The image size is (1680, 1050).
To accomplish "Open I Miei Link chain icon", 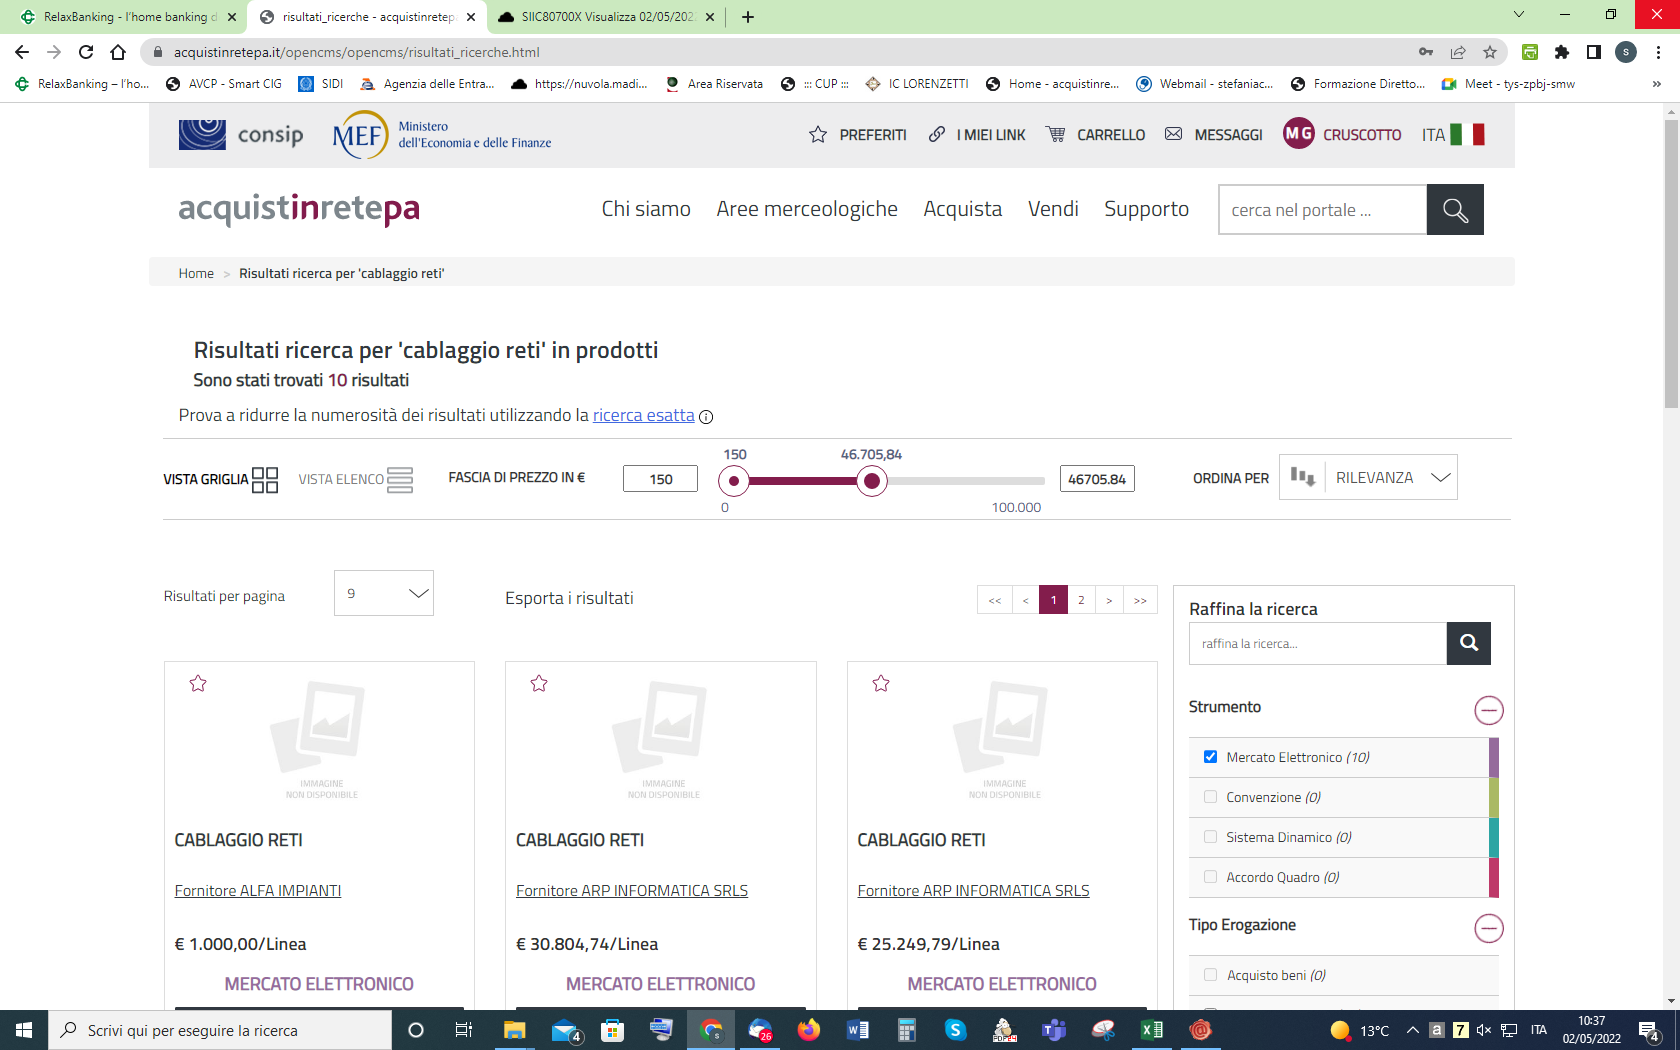I will pyautogui.click(x=937, y=134).
